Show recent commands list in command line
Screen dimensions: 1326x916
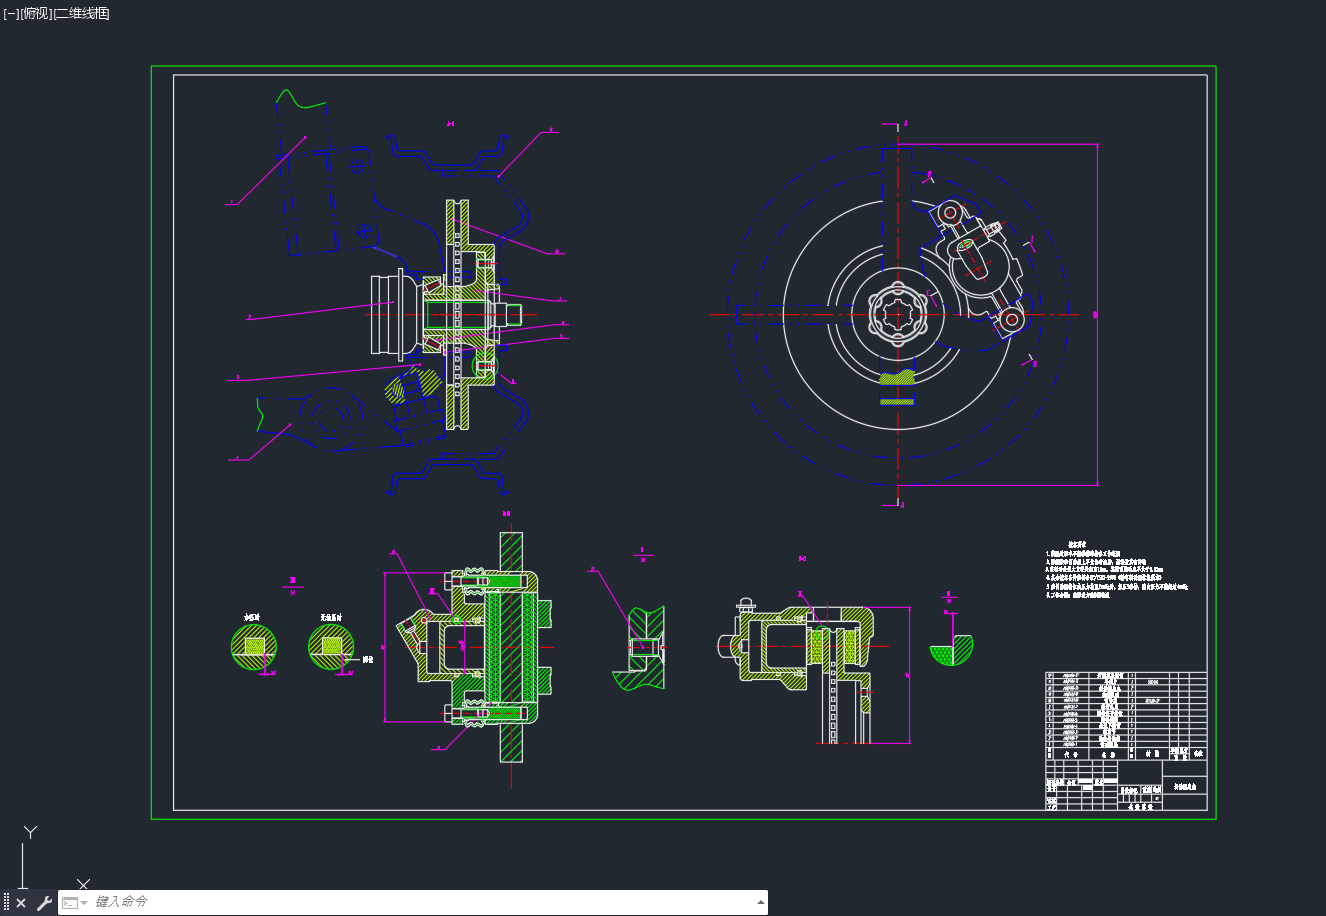(x=73, y=903)
